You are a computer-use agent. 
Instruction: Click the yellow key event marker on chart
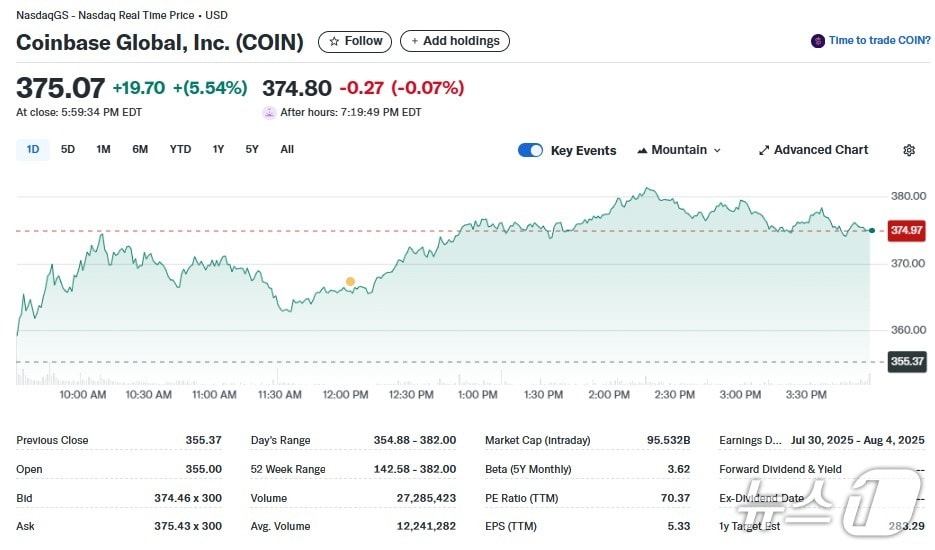click(350, 281)
